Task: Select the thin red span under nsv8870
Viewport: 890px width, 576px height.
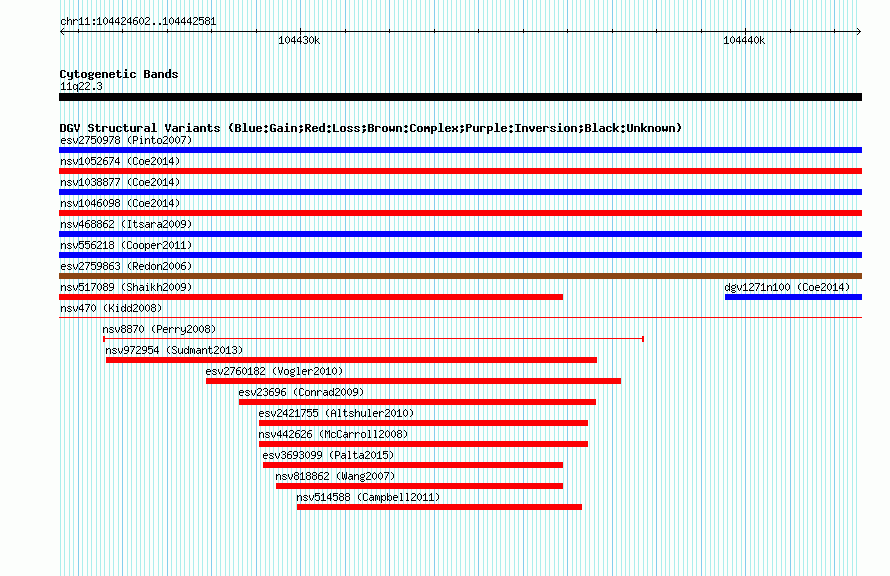Action: (x=373, y=339)
